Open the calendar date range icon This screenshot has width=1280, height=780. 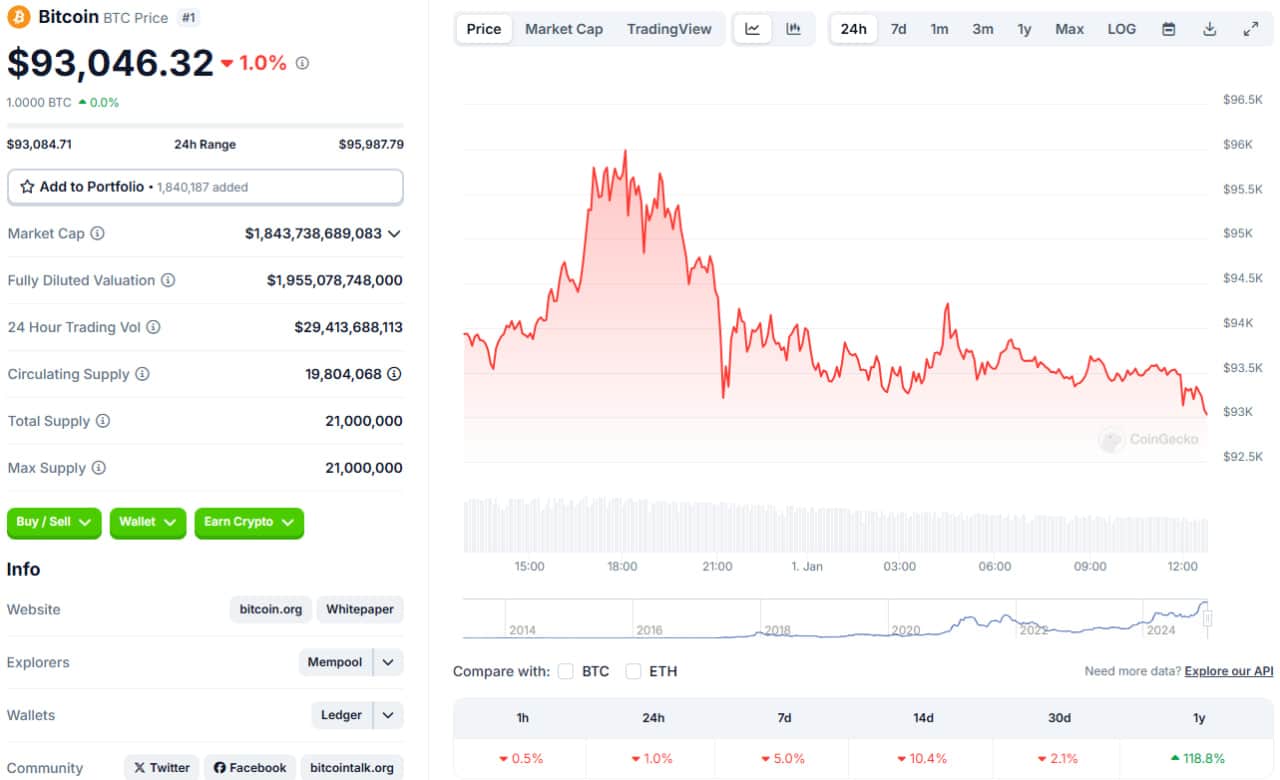1168,29
